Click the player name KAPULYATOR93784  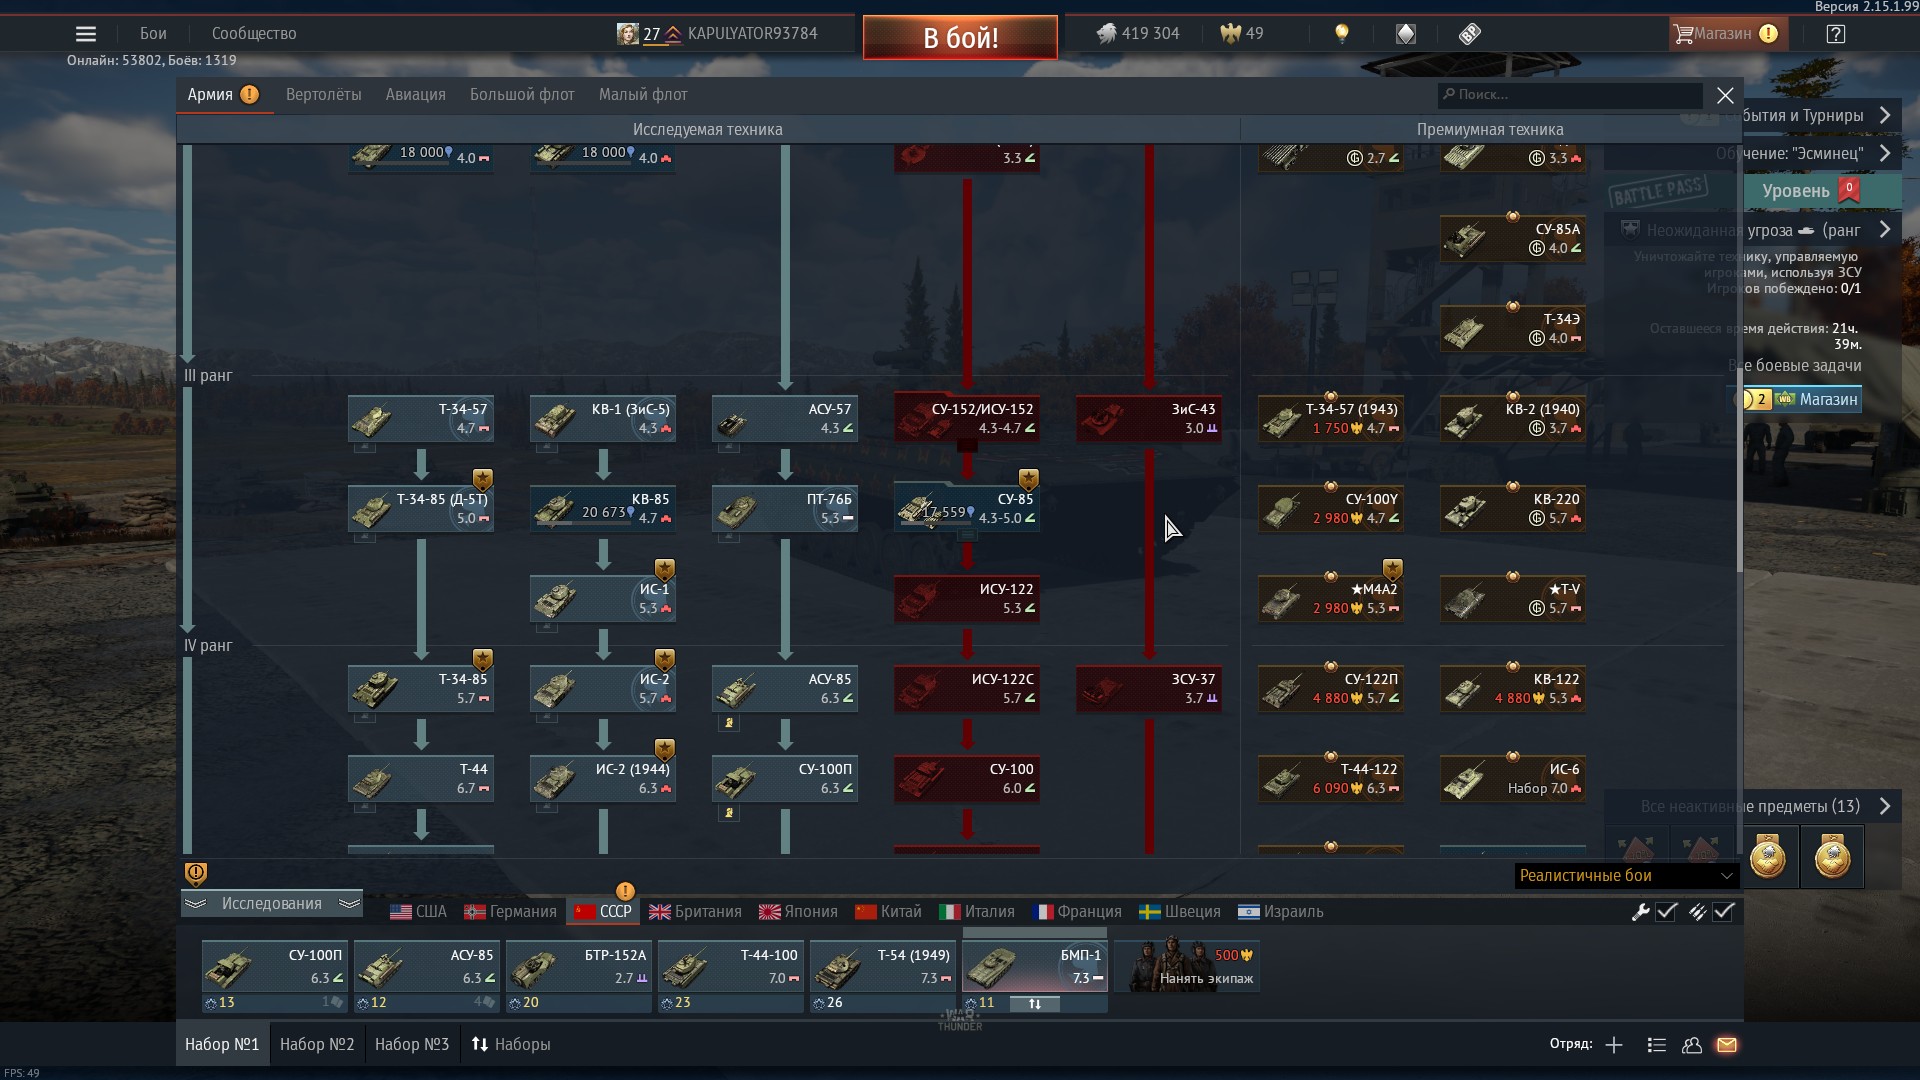[753, 34]
